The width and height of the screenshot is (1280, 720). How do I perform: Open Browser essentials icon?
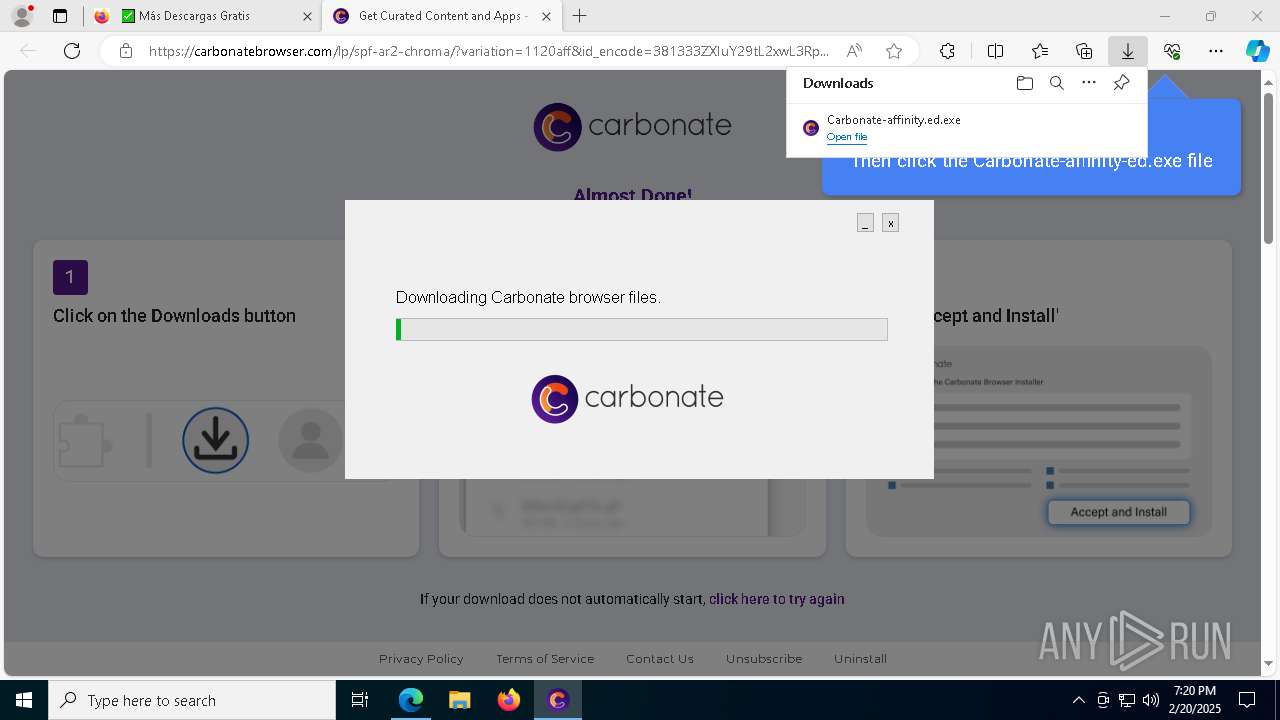1172,51
